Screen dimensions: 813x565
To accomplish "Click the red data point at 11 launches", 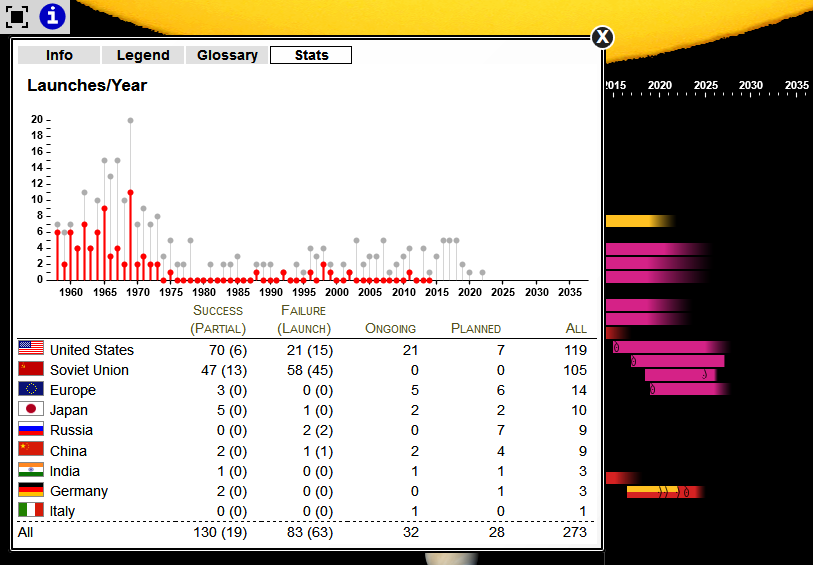I will 131,192.
